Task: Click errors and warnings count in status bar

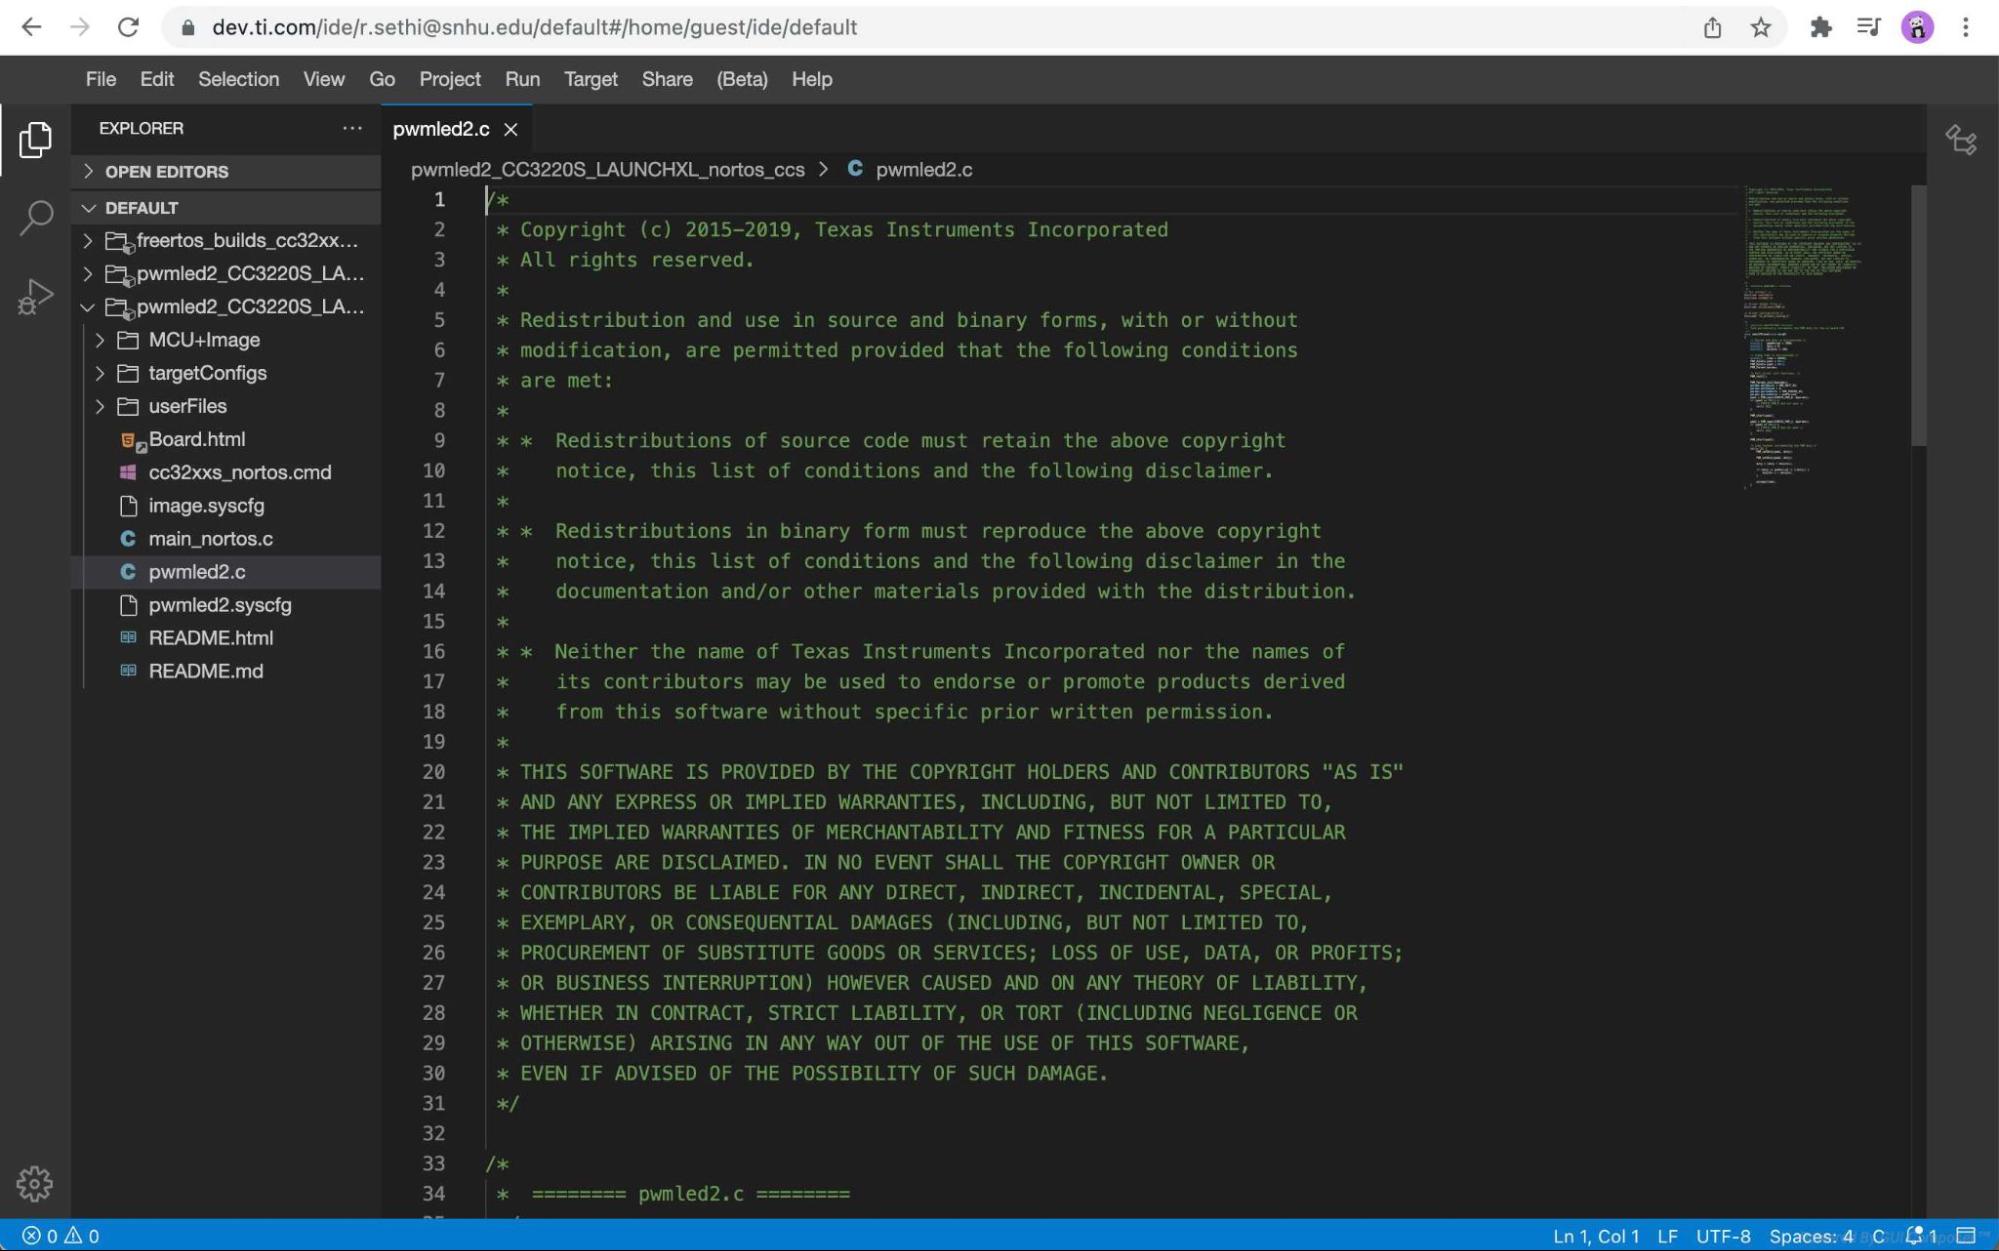Action: pyautogui.click(x=61, y=1236)
